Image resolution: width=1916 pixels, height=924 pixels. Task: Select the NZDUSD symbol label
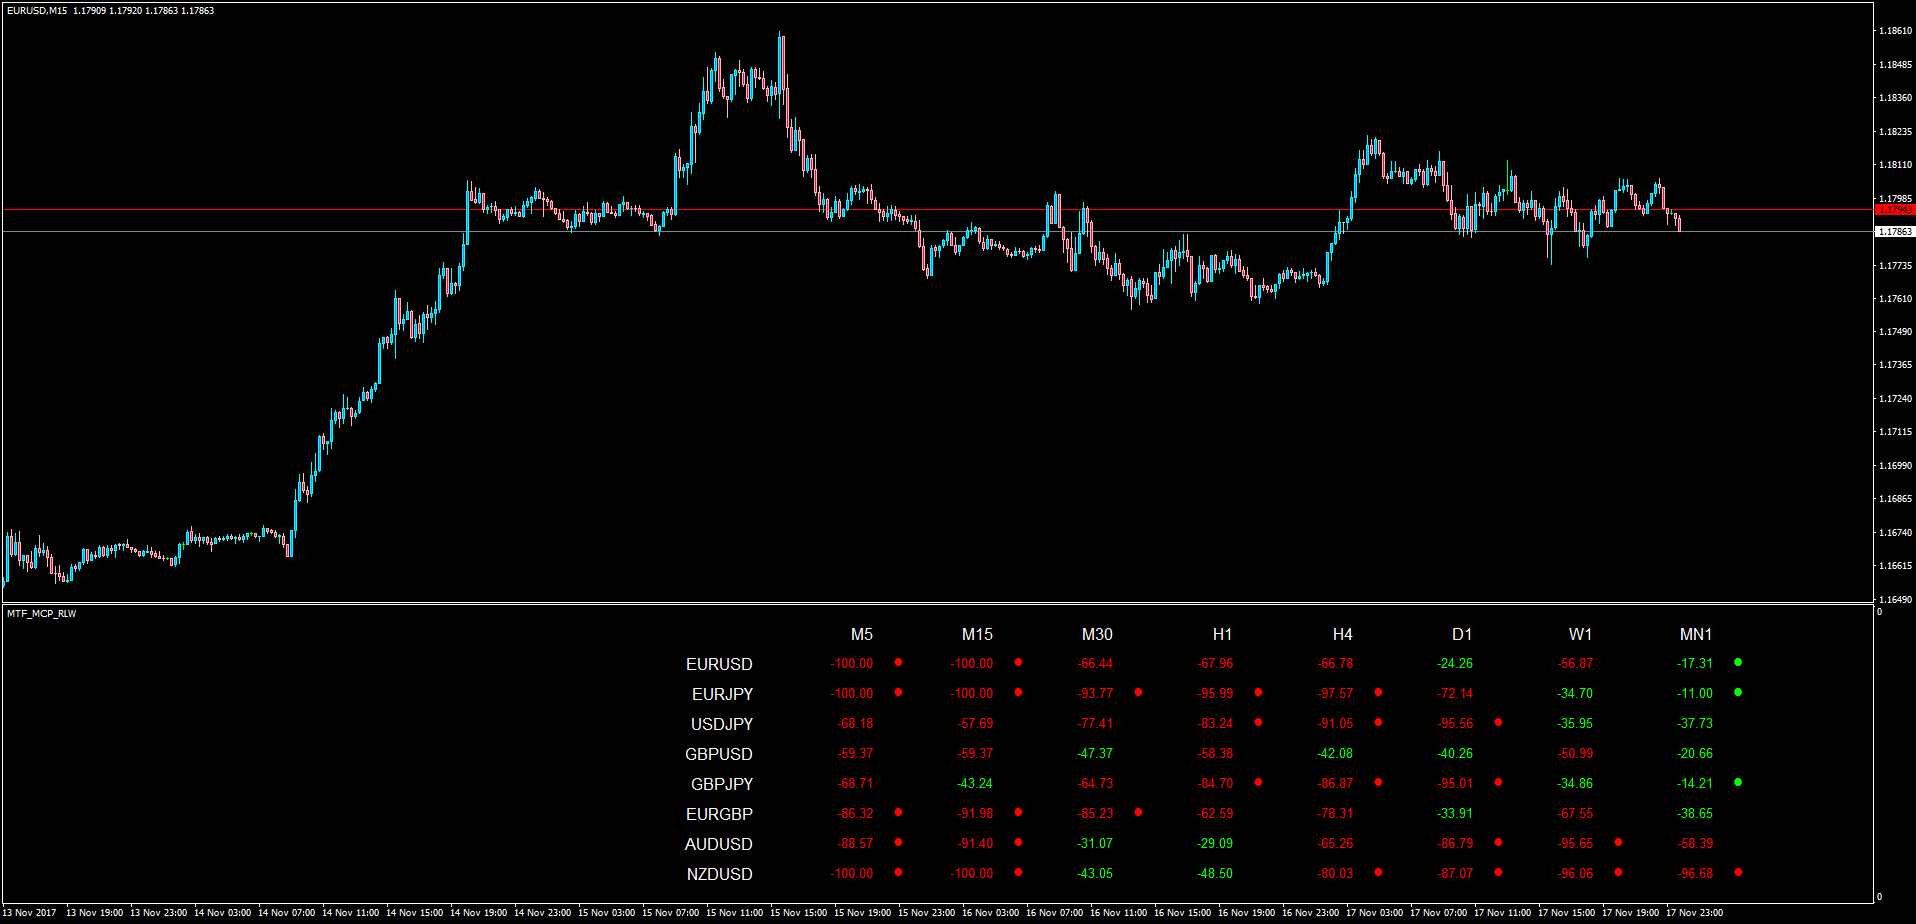click(719, 874)
